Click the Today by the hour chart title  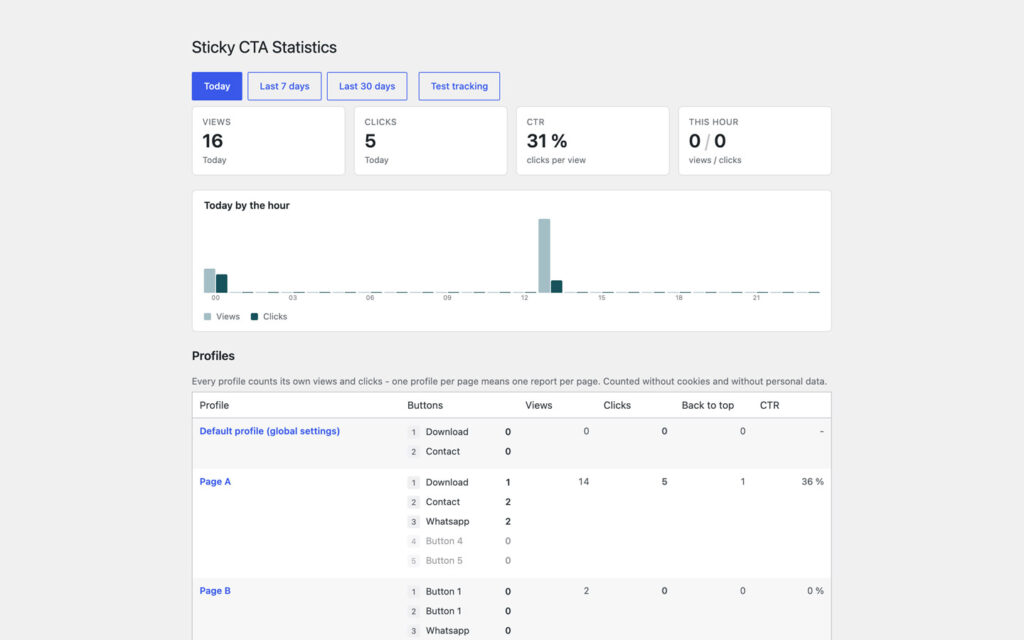click(x=246, y=205)
